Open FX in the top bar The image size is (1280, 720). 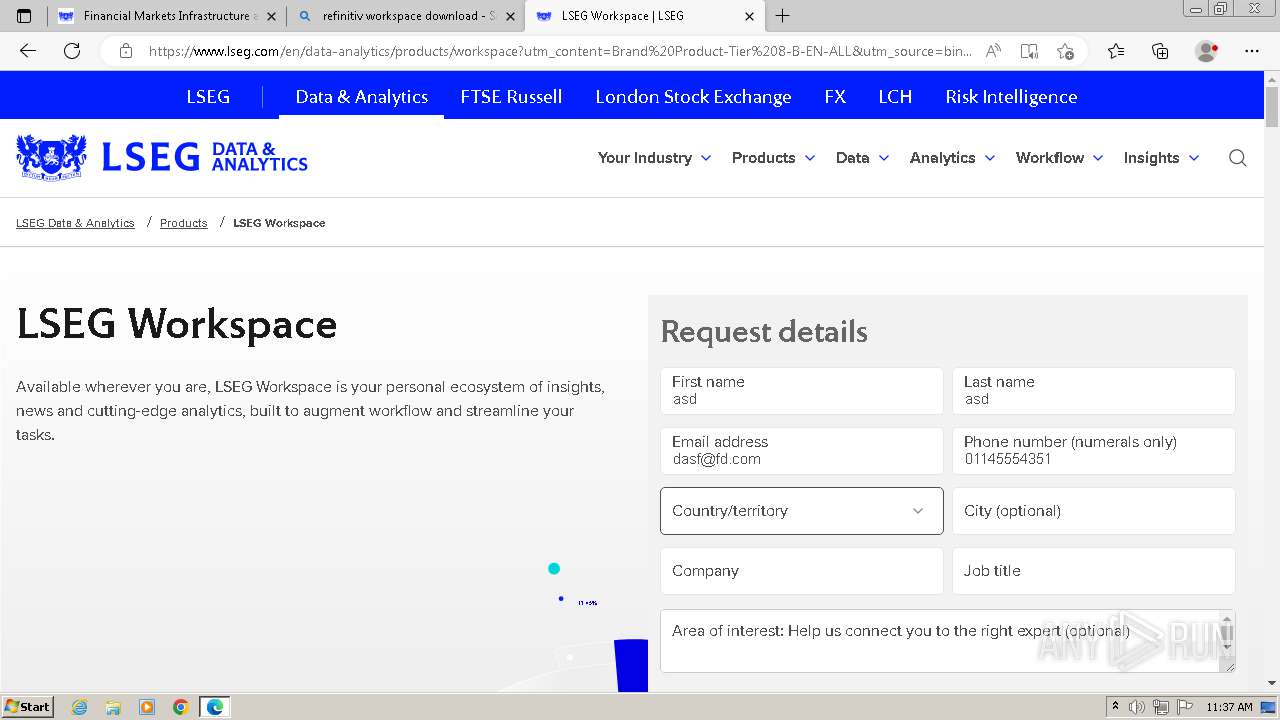pyautogui.click(x=835, y=97)
